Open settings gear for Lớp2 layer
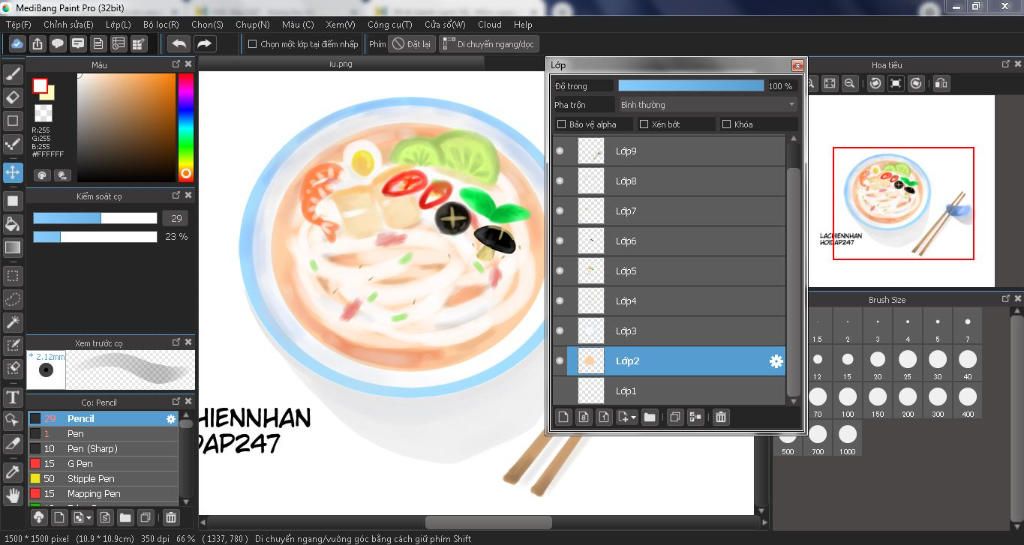 (776, 361)
